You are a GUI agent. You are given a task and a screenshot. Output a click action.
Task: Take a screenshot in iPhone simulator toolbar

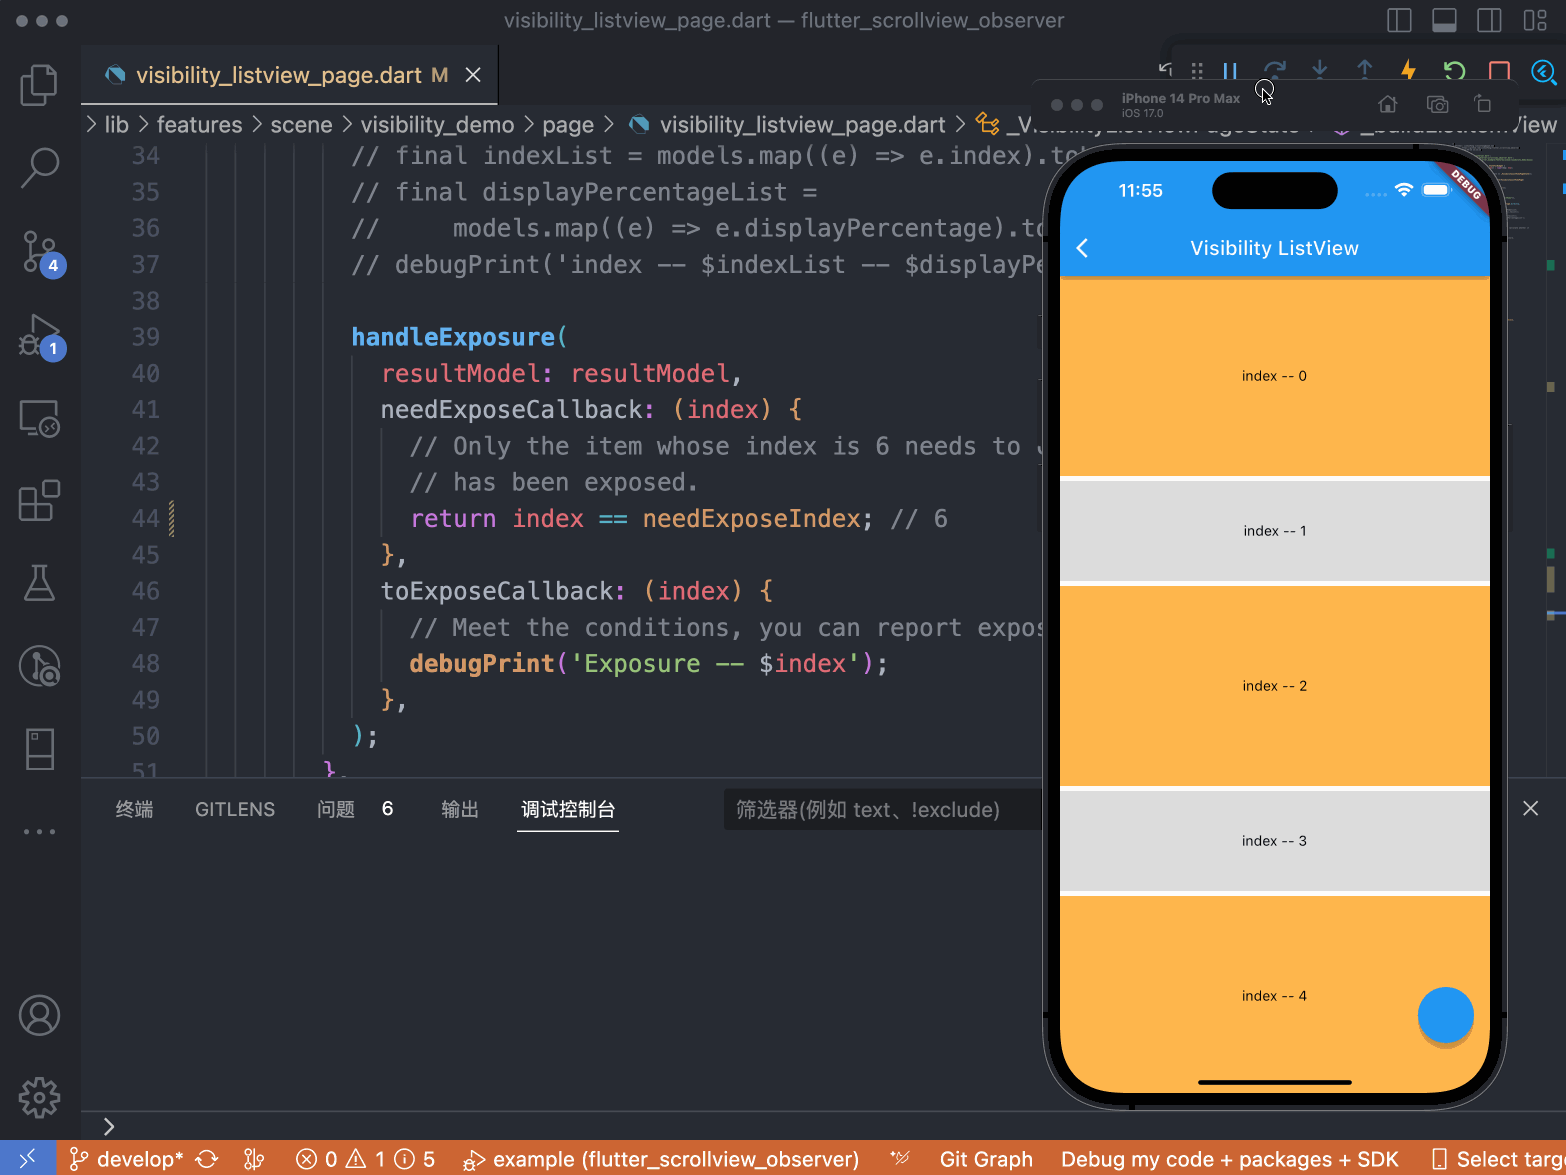1437,104
